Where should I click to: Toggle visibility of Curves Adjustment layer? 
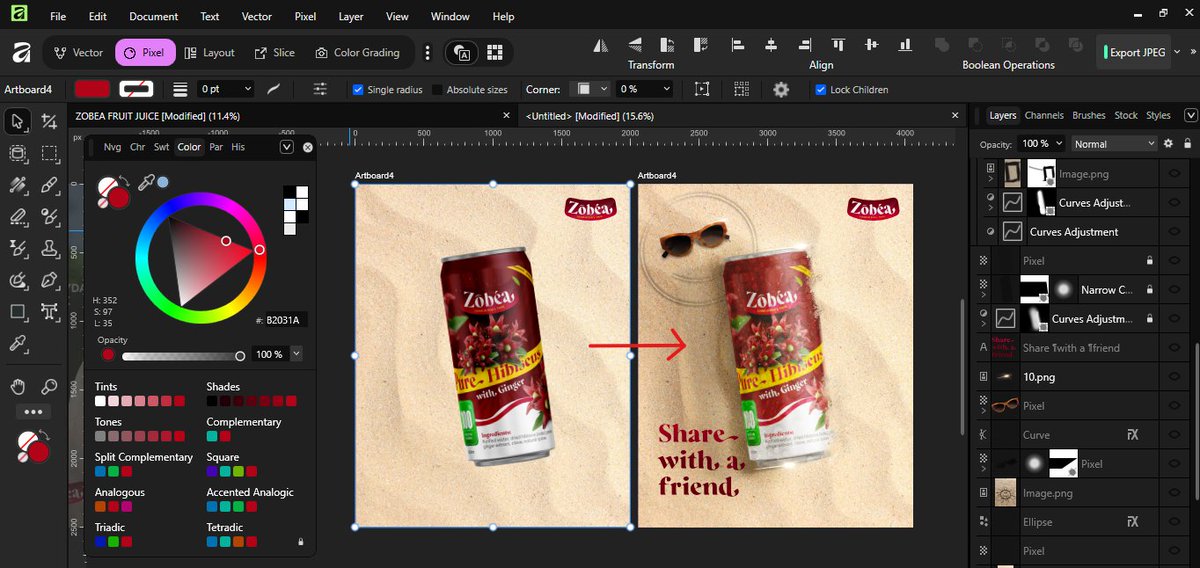point(1175,231)
